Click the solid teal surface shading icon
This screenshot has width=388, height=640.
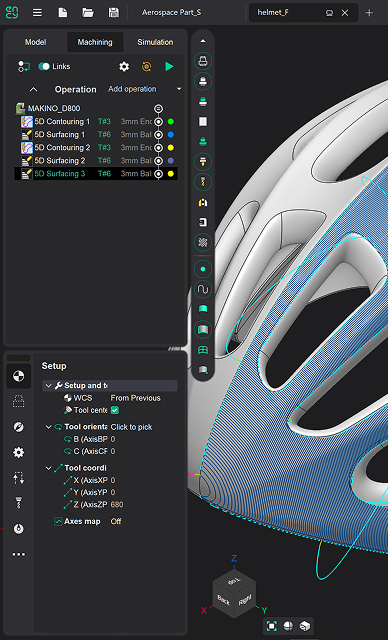coord(203,309)
